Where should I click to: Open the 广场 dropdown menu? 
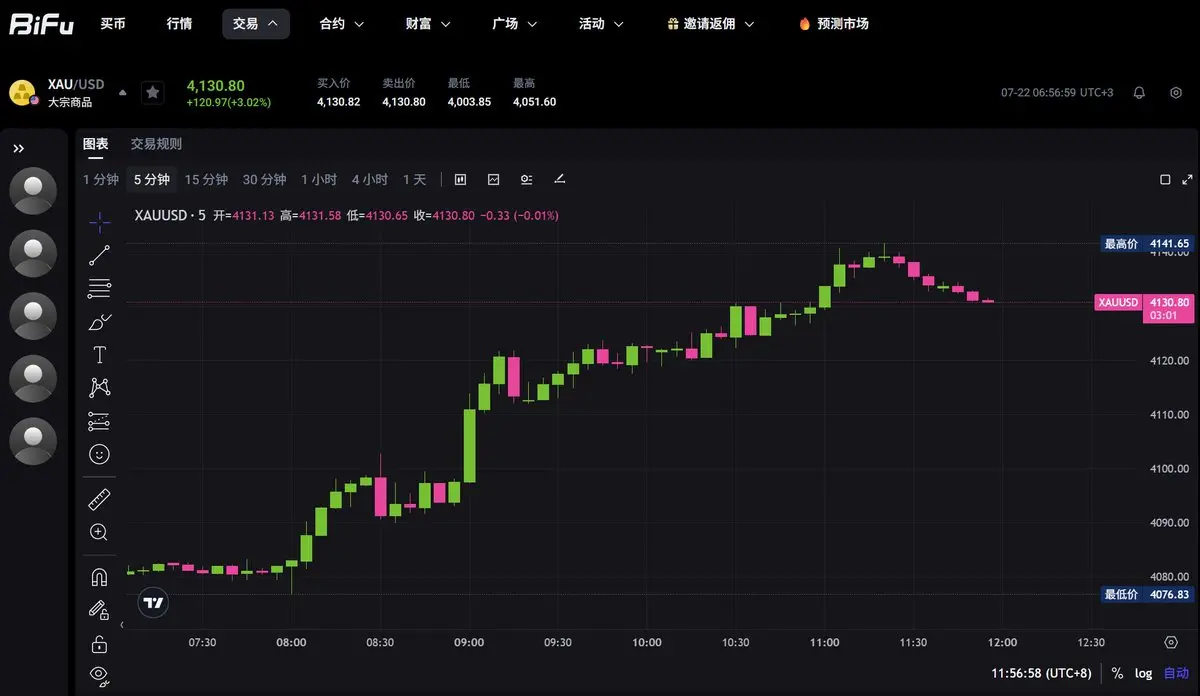click(x=515, y=24)
